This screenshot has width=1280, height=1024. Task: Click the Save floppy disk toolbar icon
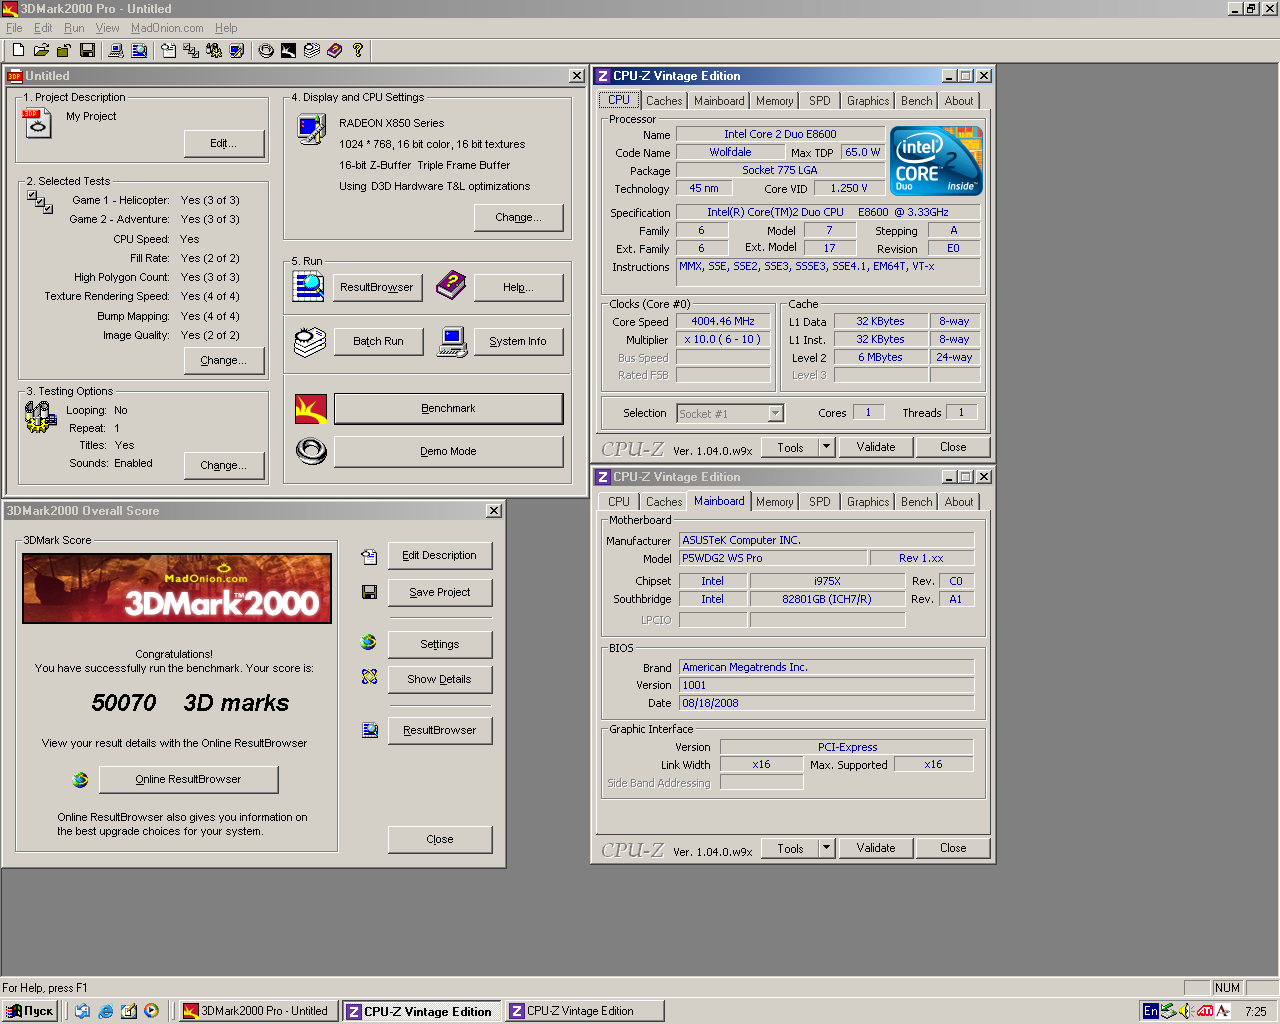pyautogui.click(x=87, y=50)
